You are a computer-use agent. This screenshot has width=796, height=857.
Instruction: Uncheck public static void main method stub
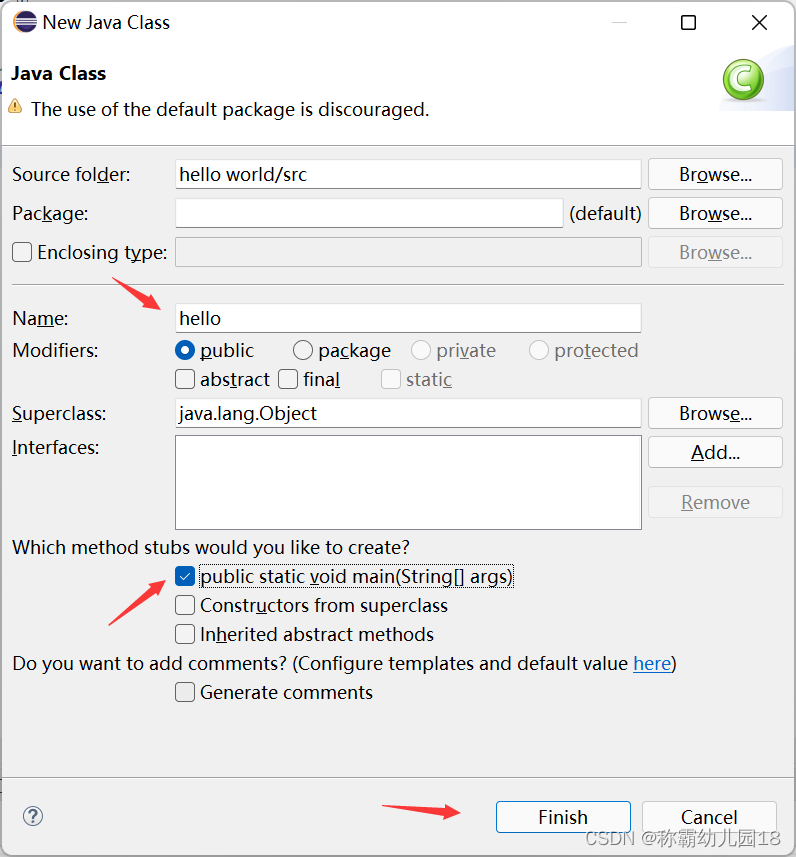click(x=185, y=576)
